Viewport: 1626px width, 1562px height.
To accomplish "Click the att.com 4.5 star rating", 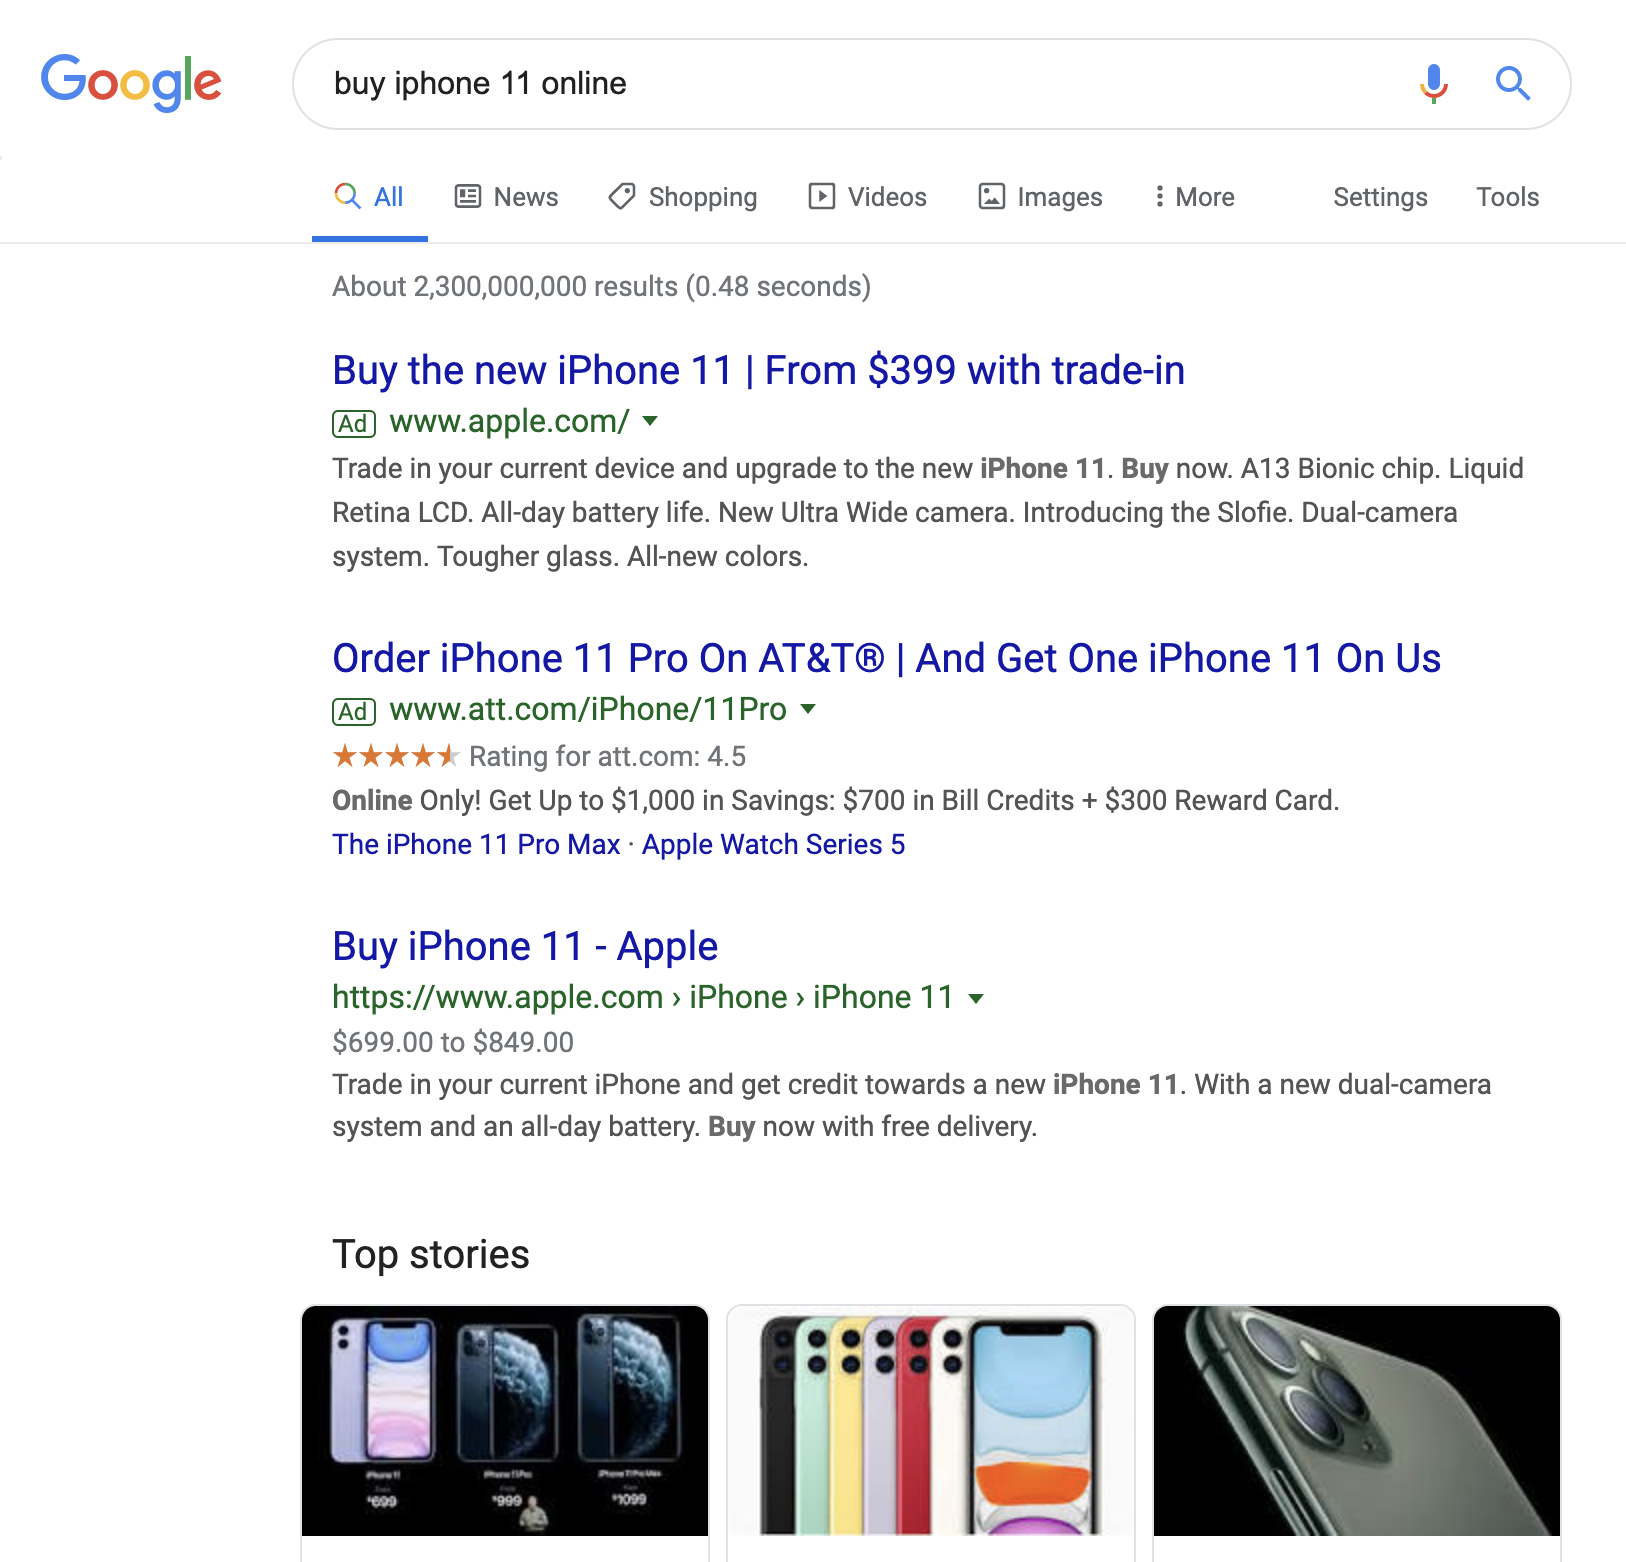I will point(396,756).
